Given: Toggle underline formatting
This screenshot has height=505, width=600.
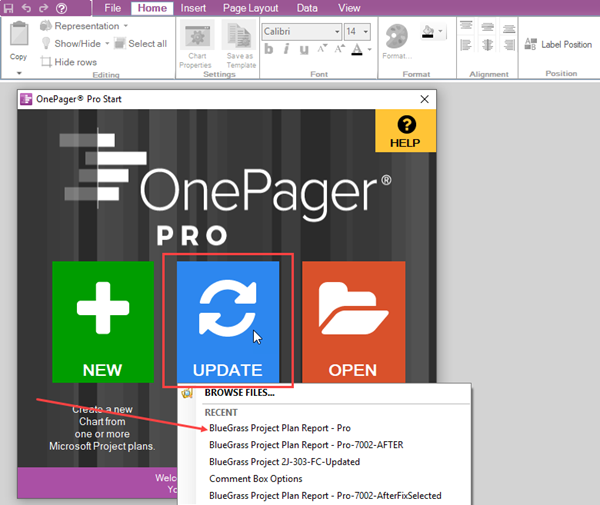Looking at the screenshot, I should pyautogui.click(x=304, y=49).
